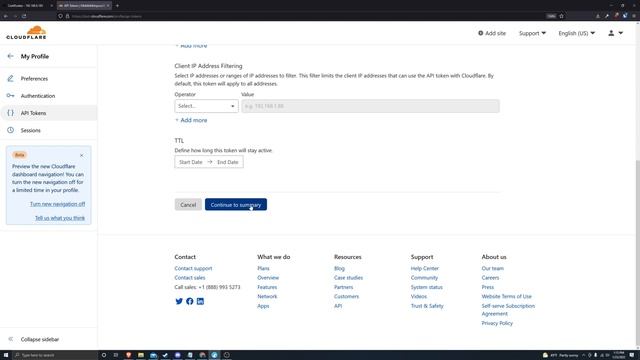Open the browser downloads icon
This screenshot has width=640, height=360.
pos(598,16)
